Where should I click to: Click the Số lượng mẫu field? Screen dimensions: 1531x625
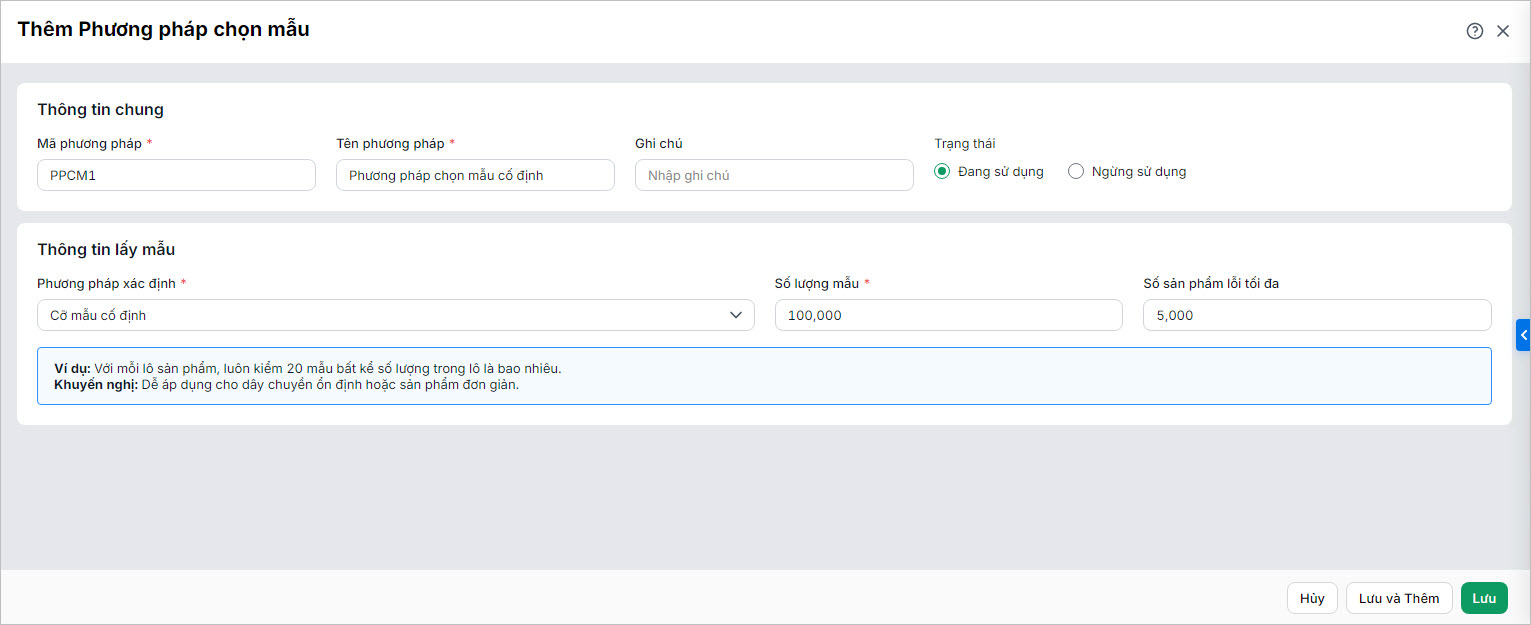click(x=949, y=315)
